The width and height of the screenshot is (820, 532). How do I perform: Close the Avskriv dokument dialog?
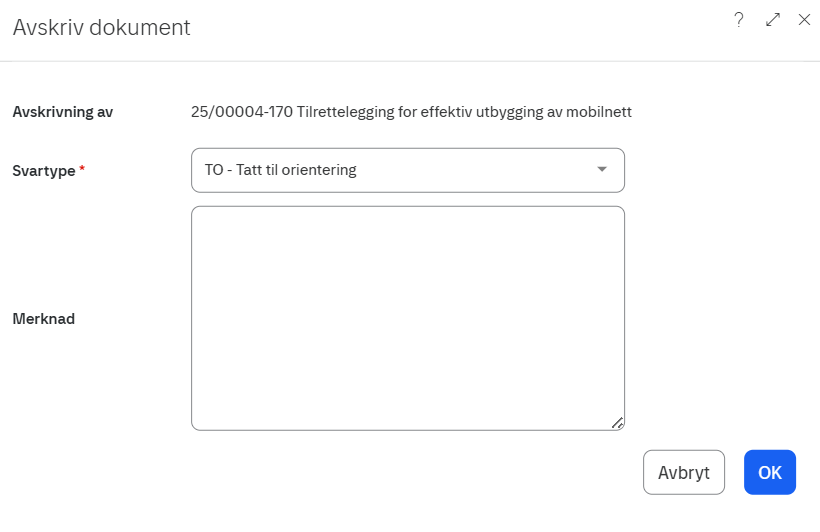(804, 20)
